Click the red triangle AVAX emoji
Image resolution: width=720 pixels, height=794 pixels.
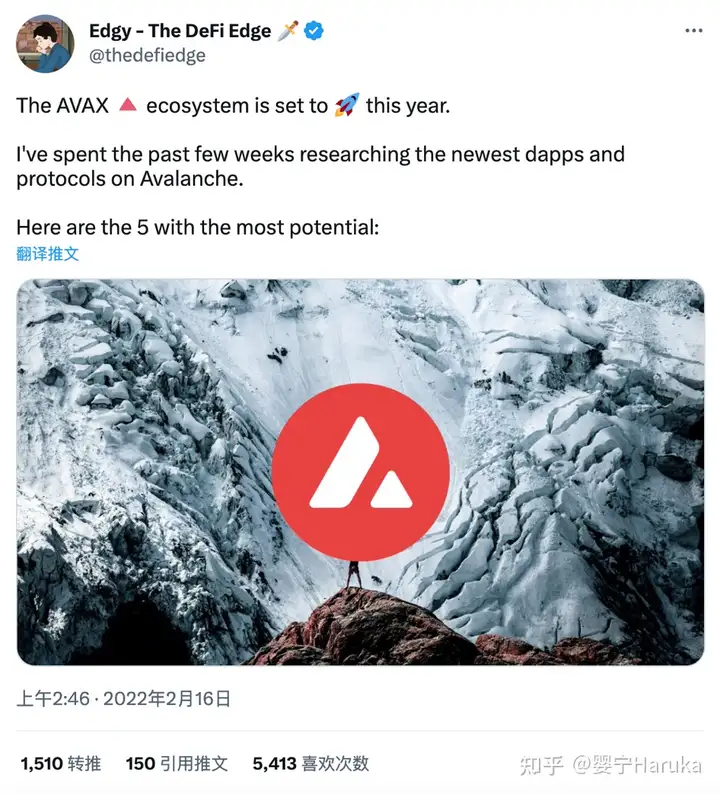coord(128,105)
